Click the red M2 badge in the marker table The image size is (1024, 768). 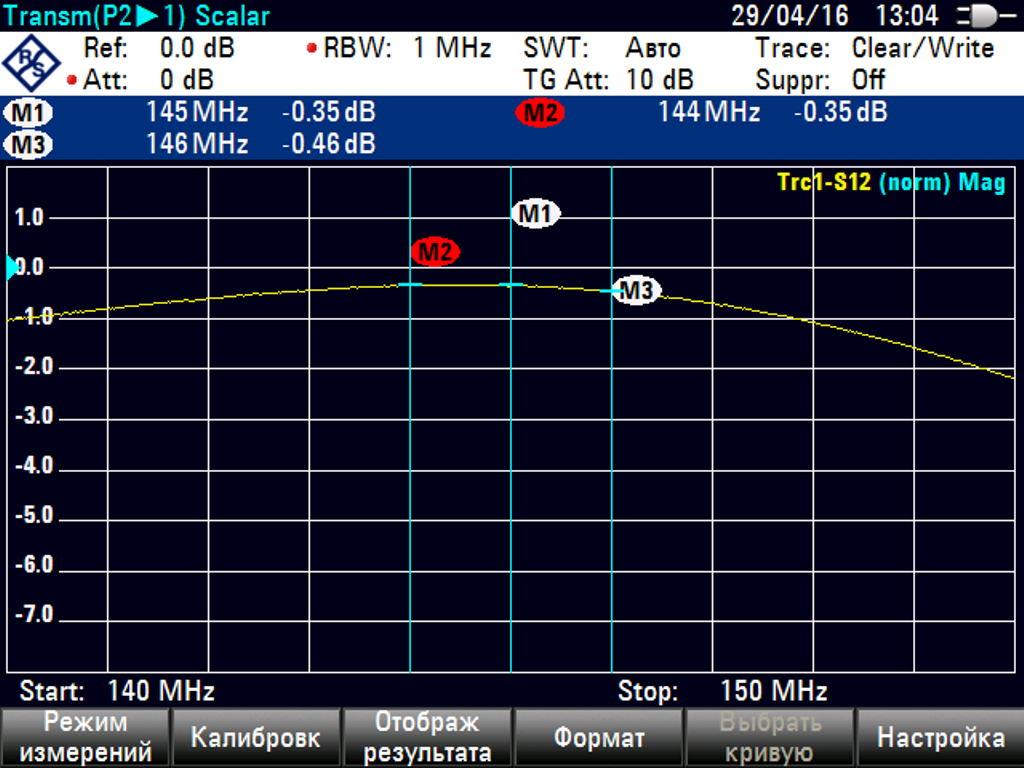tap(540, 113)
